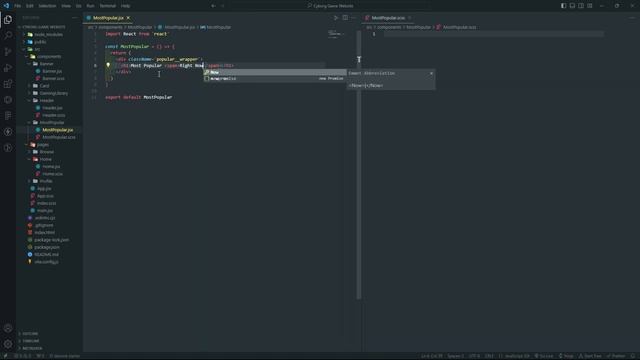Open the Selection menu
Viewport: 640px width, 360px height.
point(47,6)
